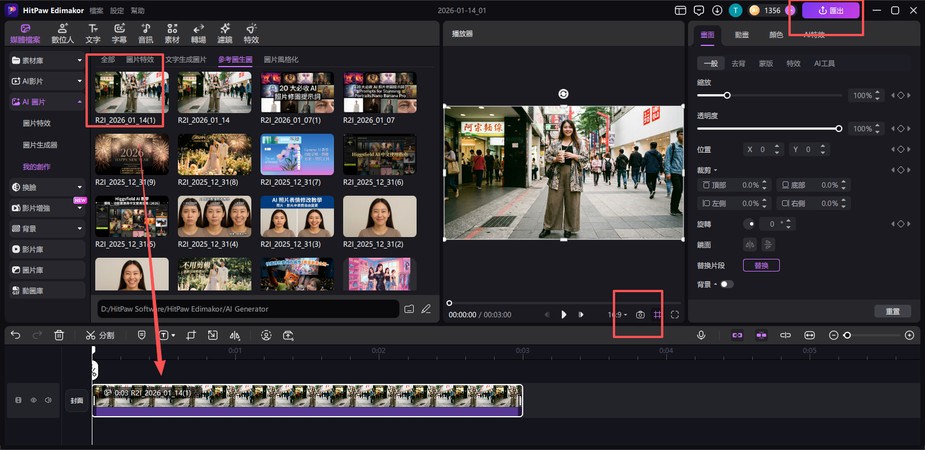Viewport: 925px width, 450px height.
Task: Select the 分割 split tool
Action: tap(100, 335)
